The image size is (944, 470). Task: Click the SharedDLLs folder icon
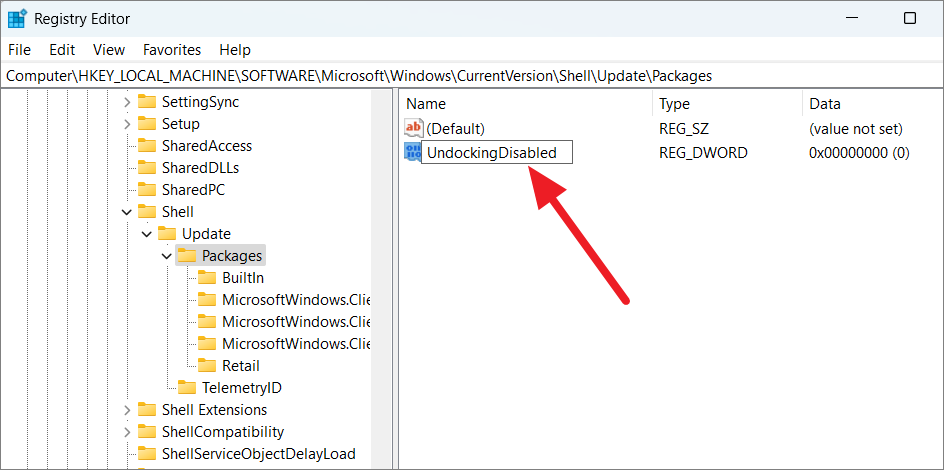(x=147, y=168)
